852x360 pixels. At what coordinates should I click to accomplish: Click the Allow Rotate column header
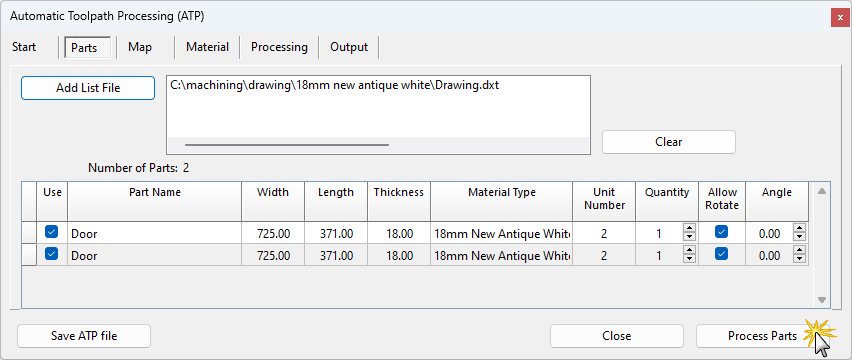pos(722,201)
